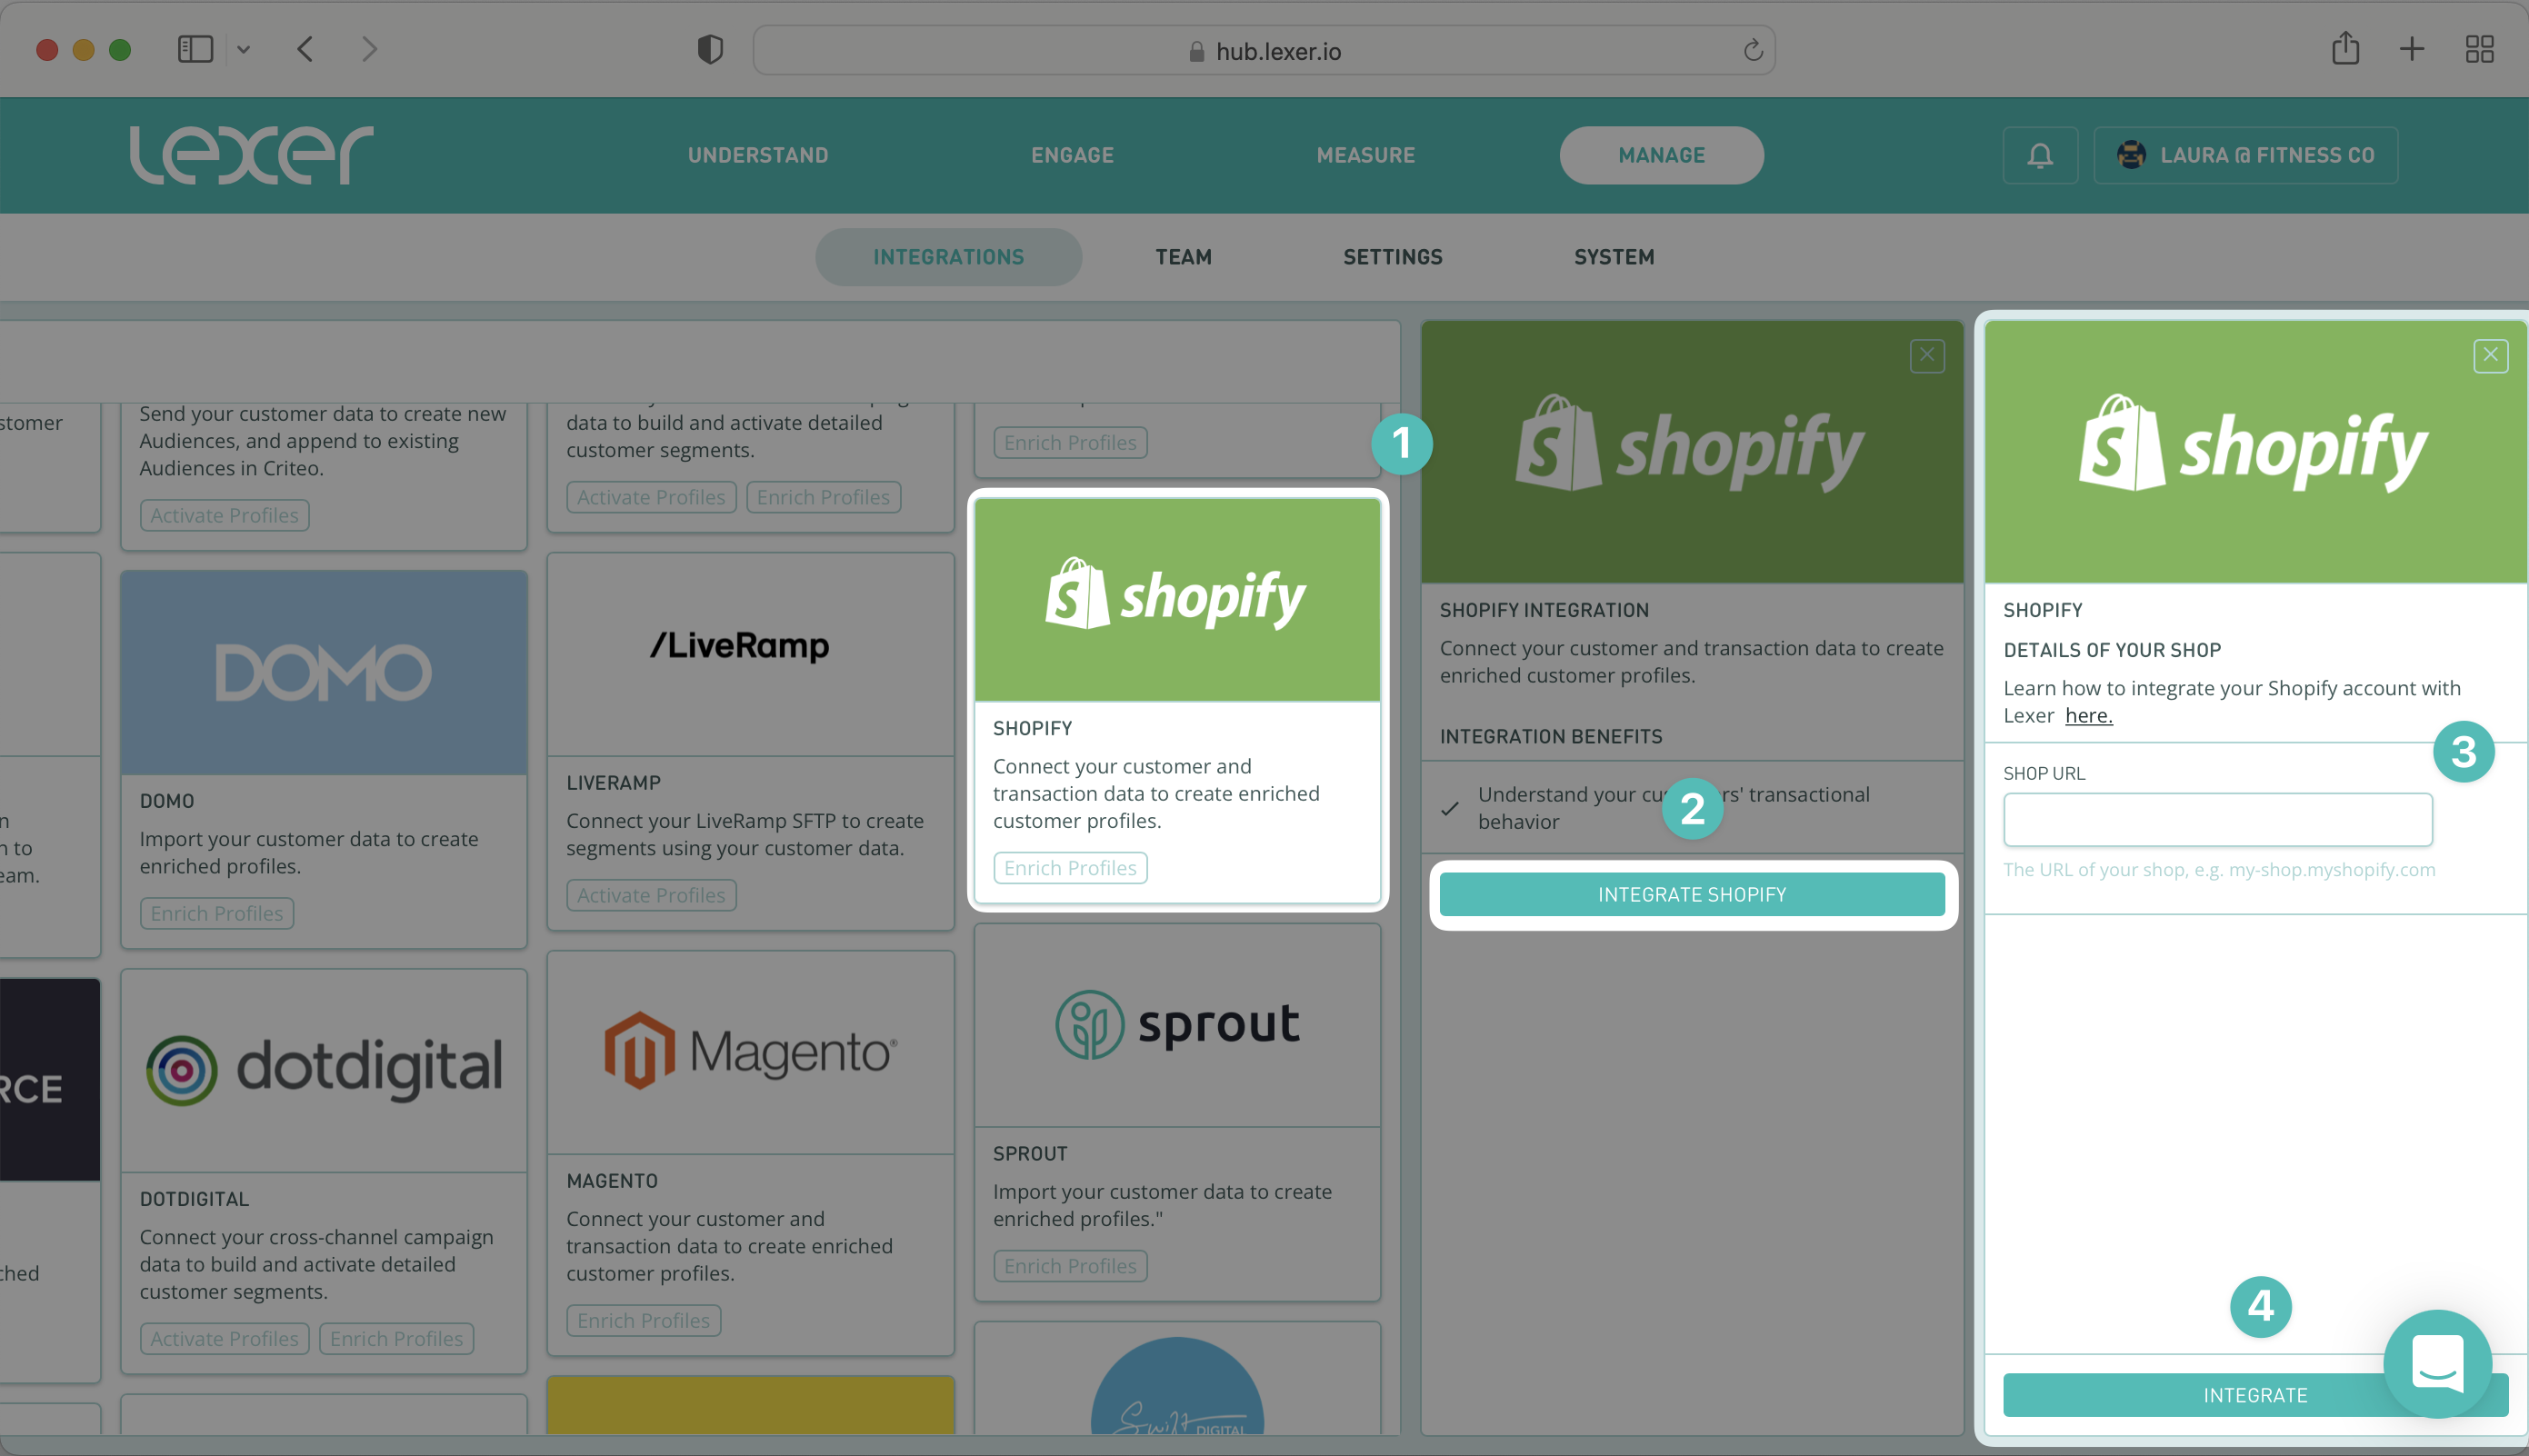2529x1456 pixels.
Task: Click the Integrate button at bottom
Action: point(2255,1394)
